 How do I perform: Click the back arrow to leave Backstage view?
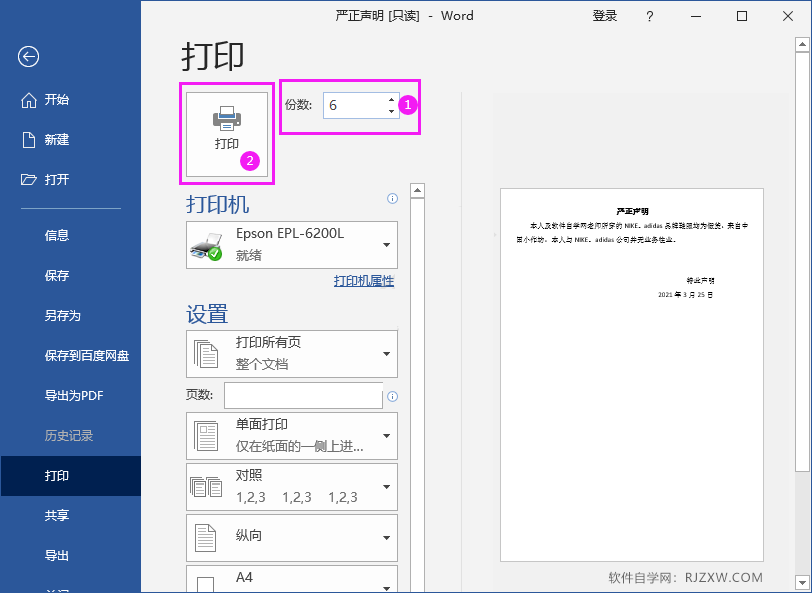coord(27,57)
